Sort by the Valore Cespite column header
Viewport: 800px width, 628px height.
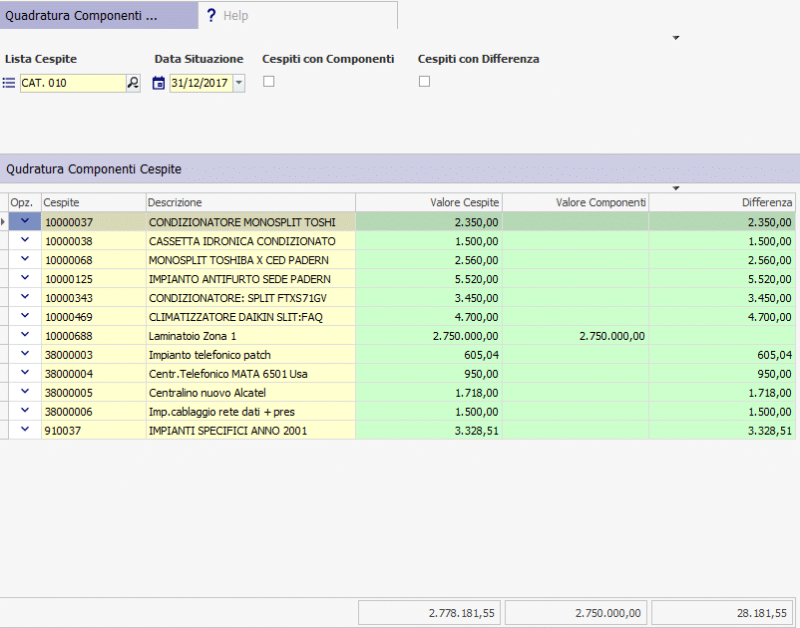point(429,203)
